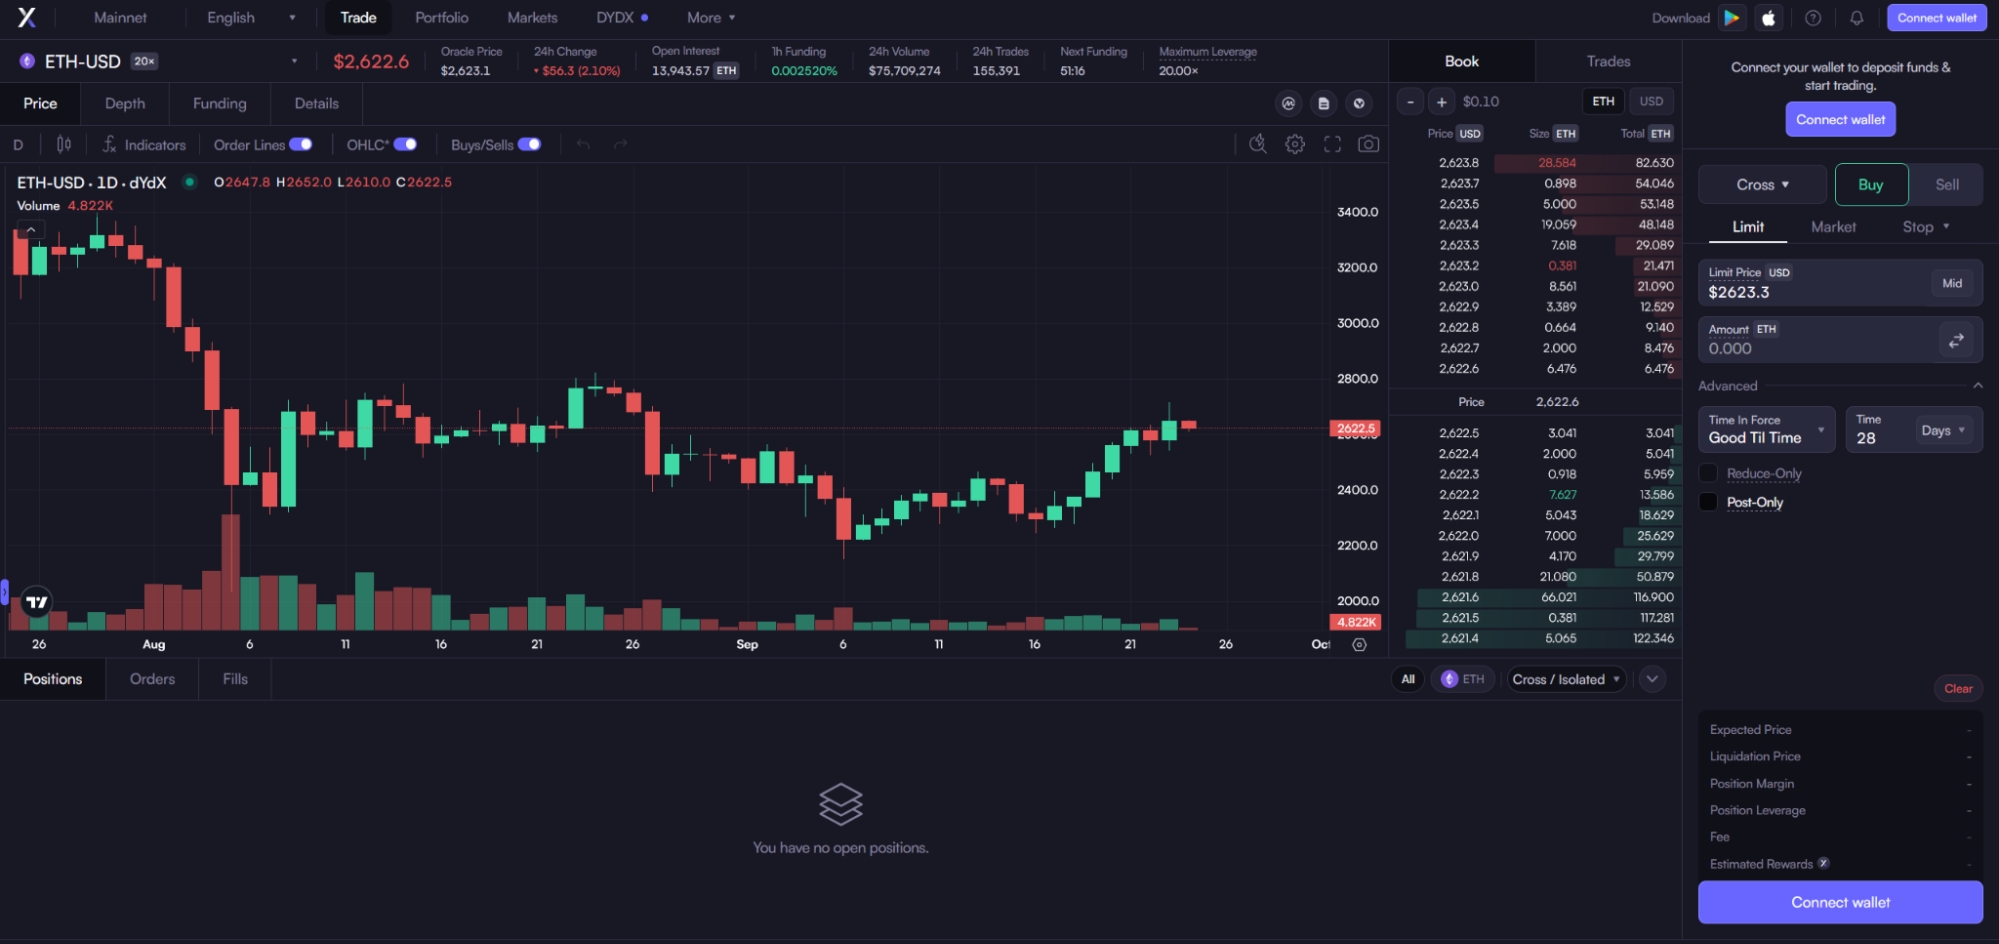Image resolution: width=1999 pixels, height=944 pixels.
Task: Open chart time axis settings icon
Action: pos(1359,645)
